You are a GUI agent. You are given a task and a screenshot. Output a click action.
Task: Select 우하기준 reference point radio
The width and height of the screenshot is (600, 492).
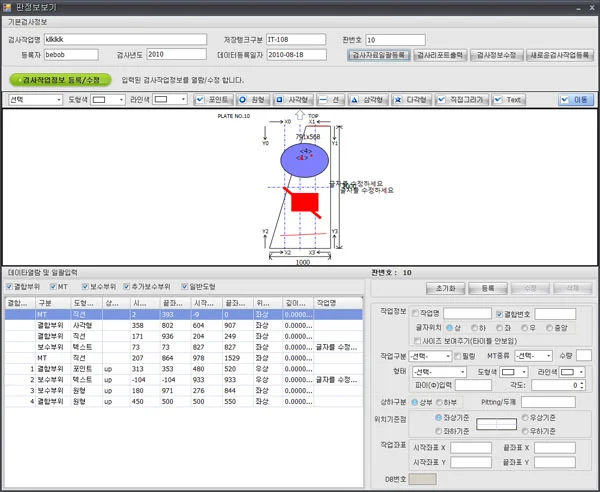(x=525, y=431)
